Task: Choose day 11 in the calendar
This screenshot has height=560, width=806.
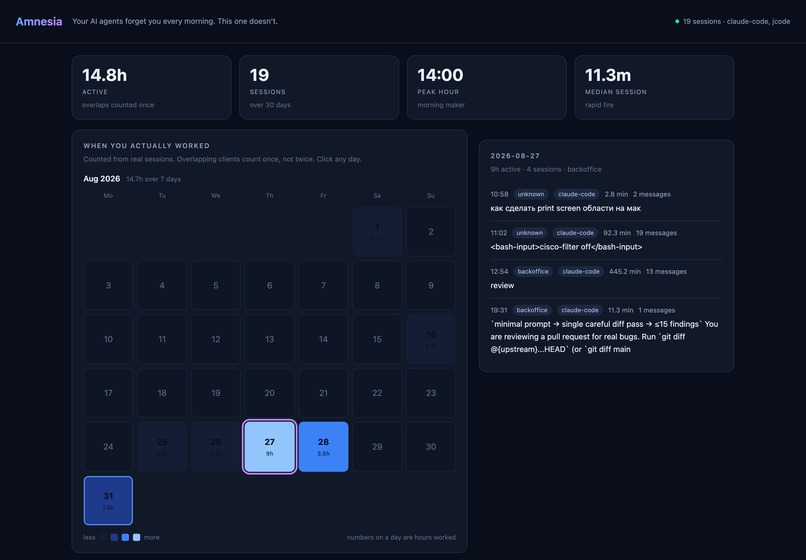Action: pyautogui.click(x=162, y=339)
